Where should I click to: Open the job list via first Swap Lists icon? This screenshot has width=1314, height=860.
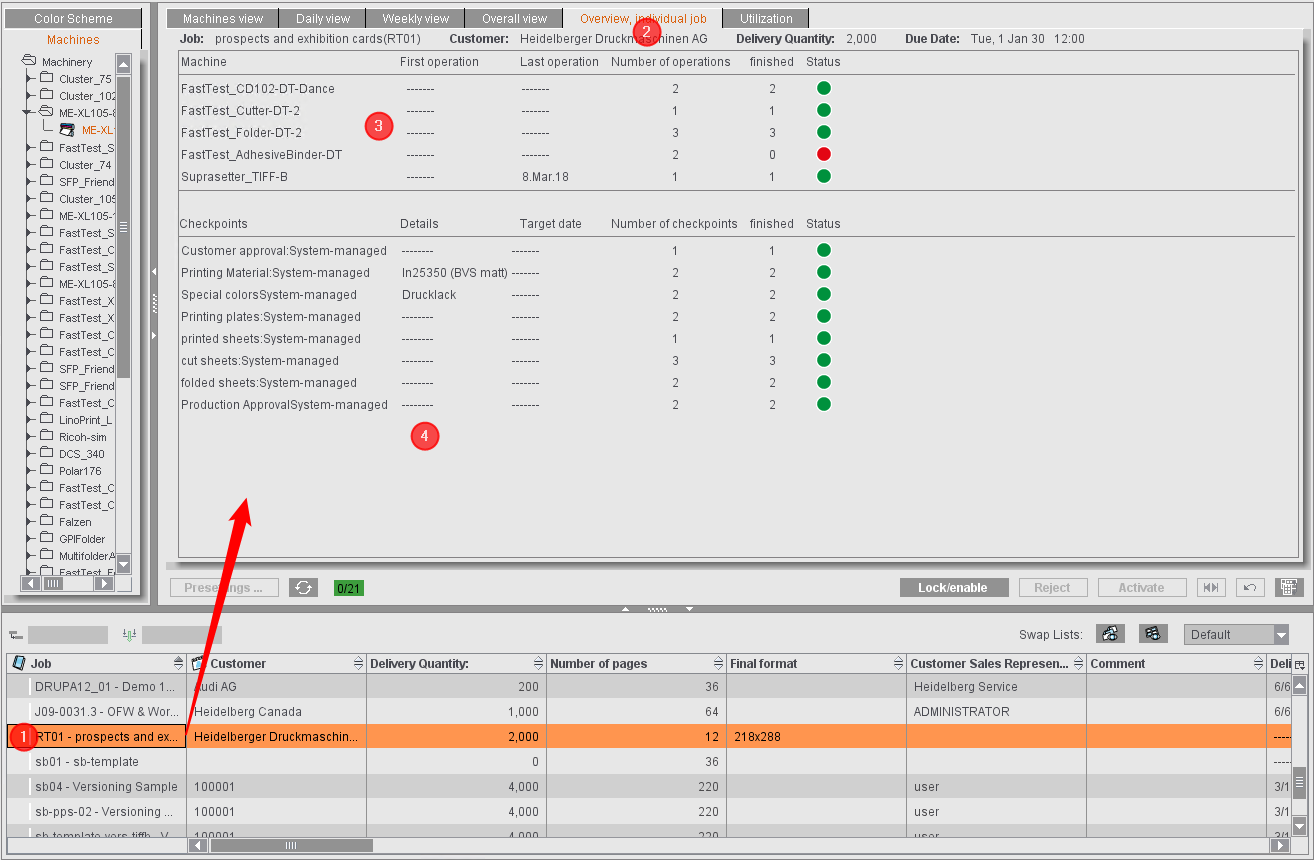coord(1110,634)
